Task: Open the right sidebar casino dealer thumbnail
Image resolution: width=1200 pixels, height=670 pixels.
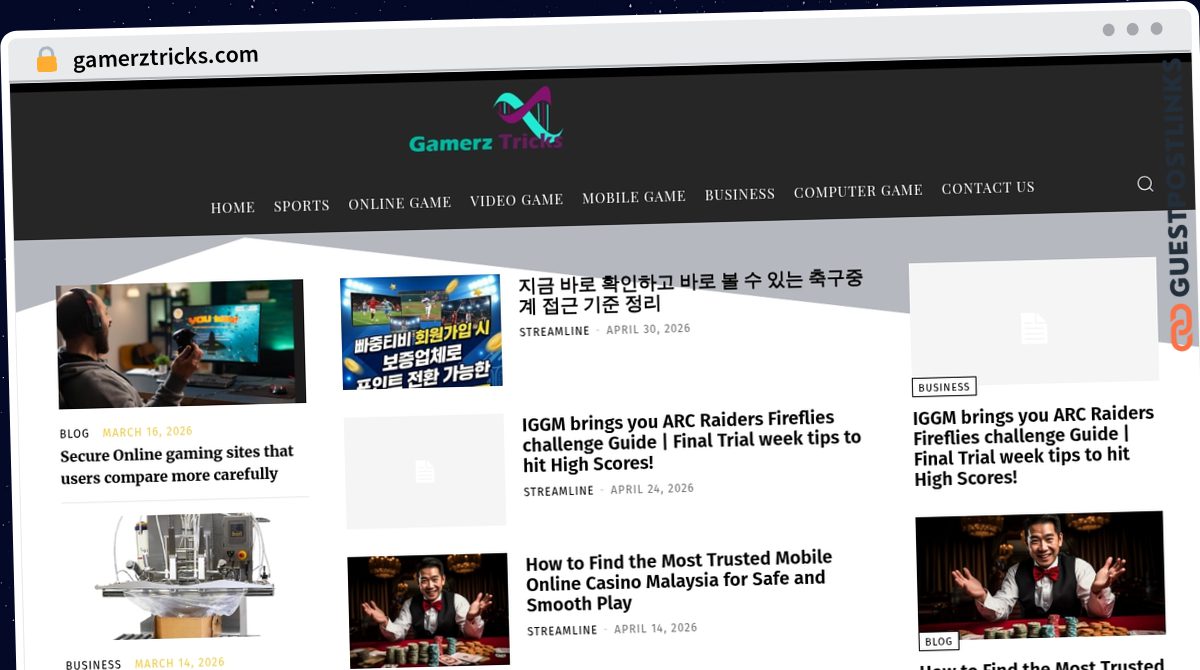Action: [x=1041, y=575]
